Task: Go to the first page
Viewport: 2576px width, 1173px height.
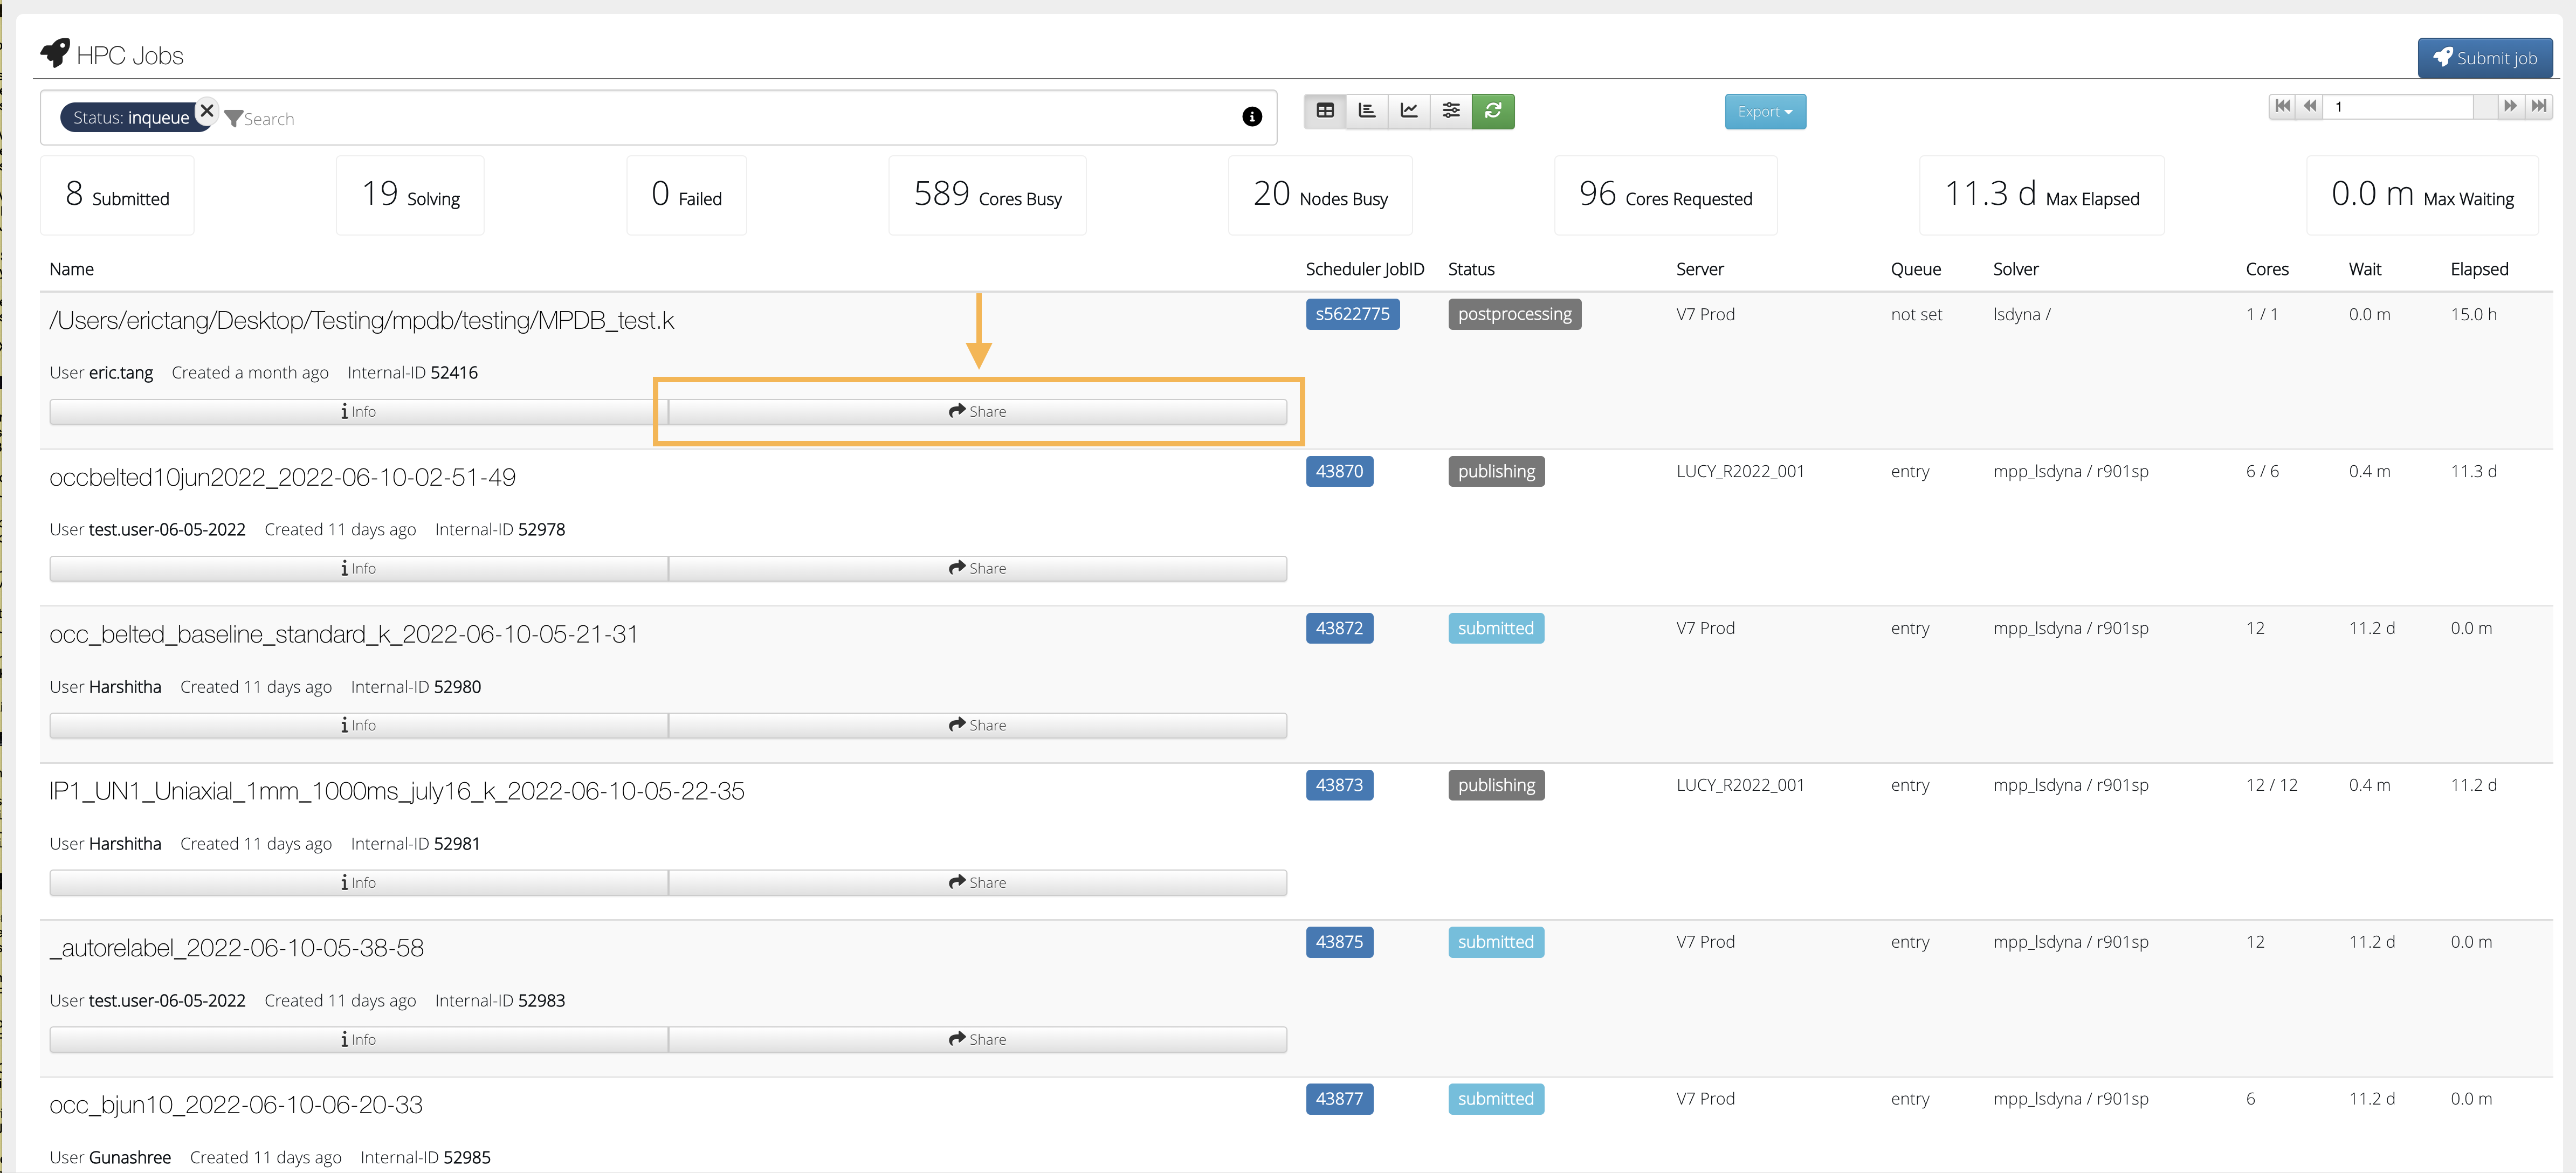Action: (x=2282, y=106)
